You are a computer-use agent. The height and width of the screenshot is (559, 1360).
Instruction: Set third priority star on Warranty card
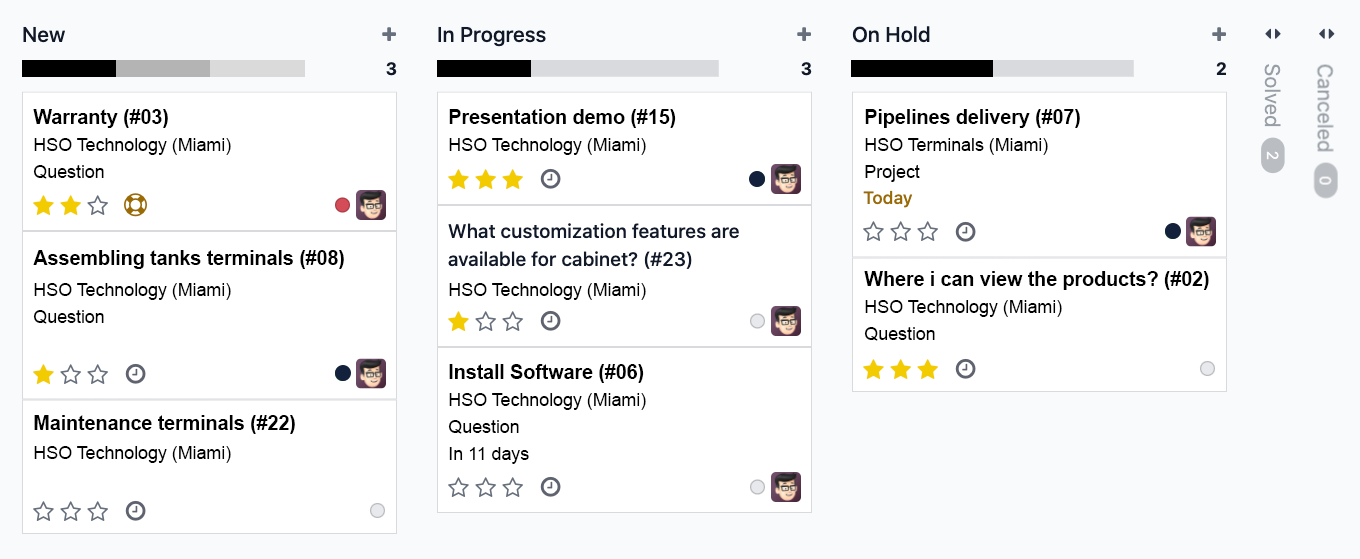coord(98,206)
